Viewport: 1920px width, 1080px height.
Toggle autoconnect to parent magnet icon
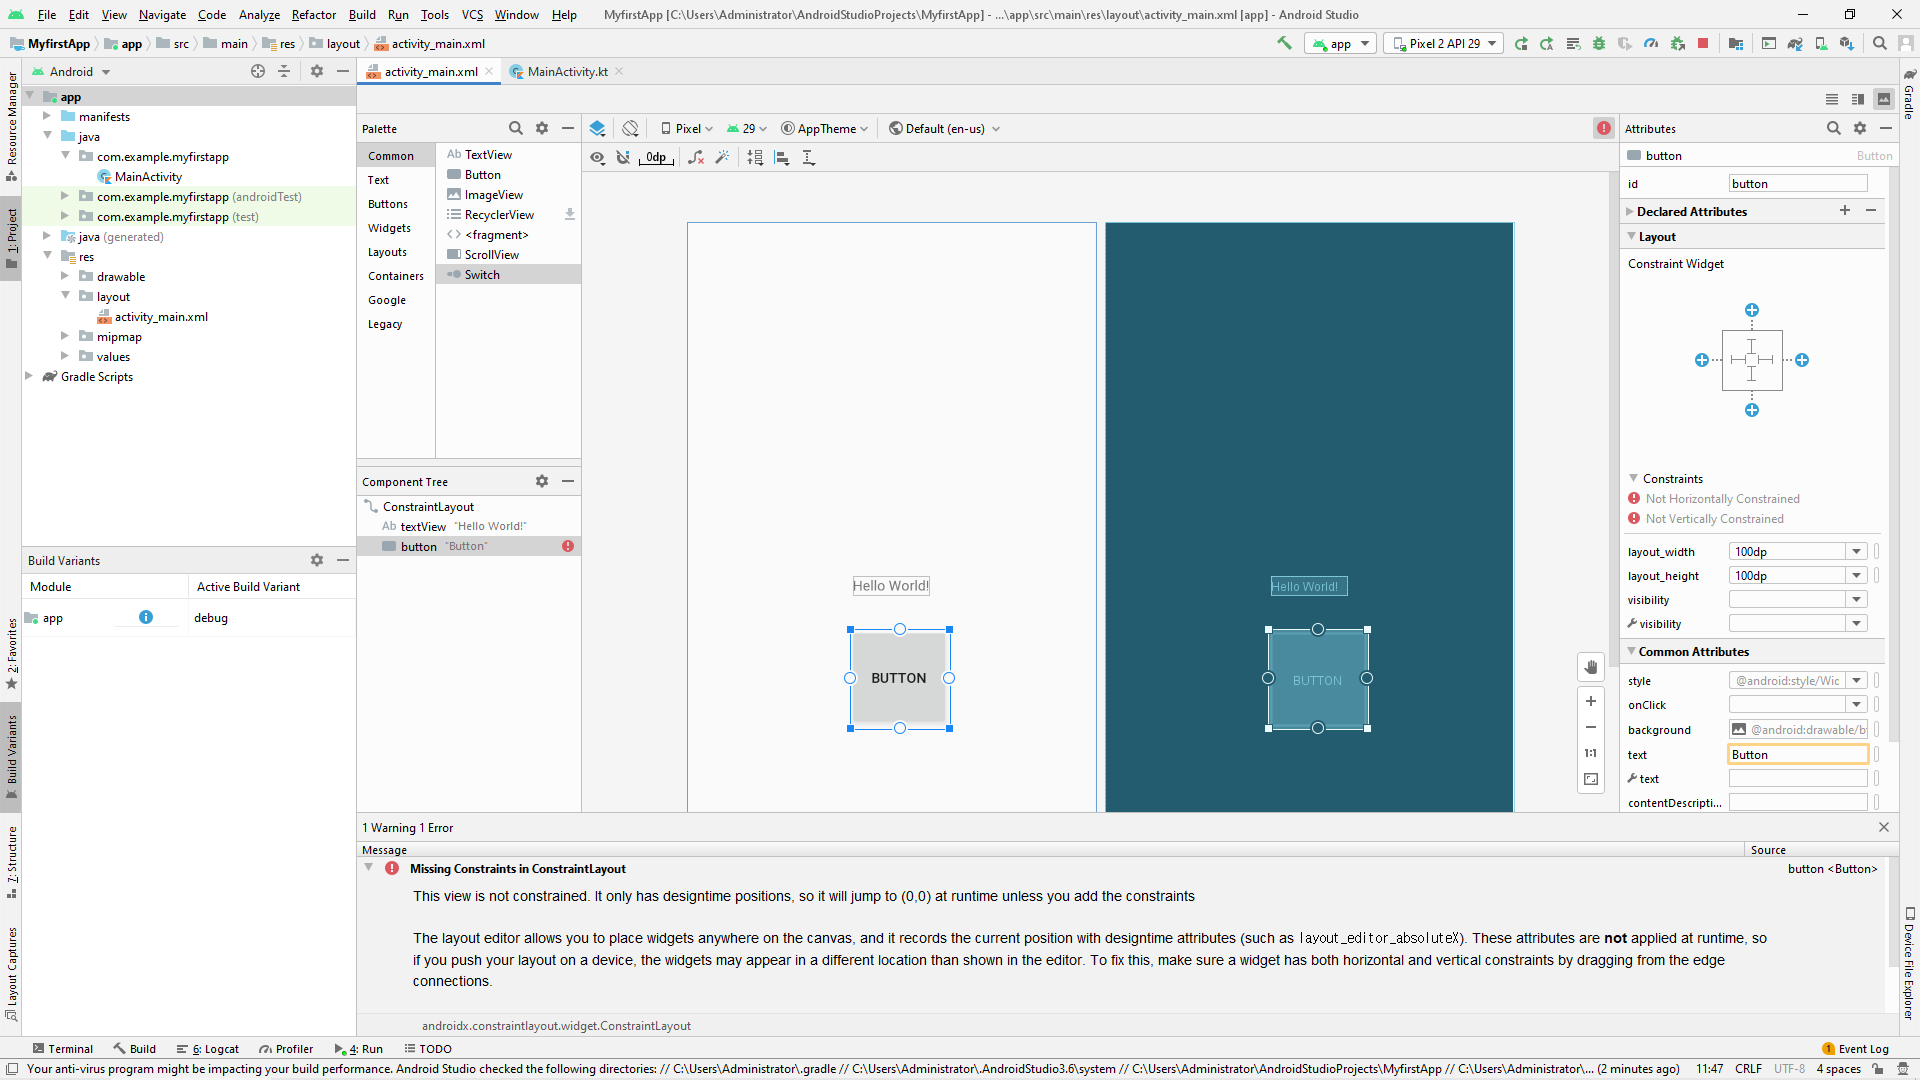coord(623,157)
